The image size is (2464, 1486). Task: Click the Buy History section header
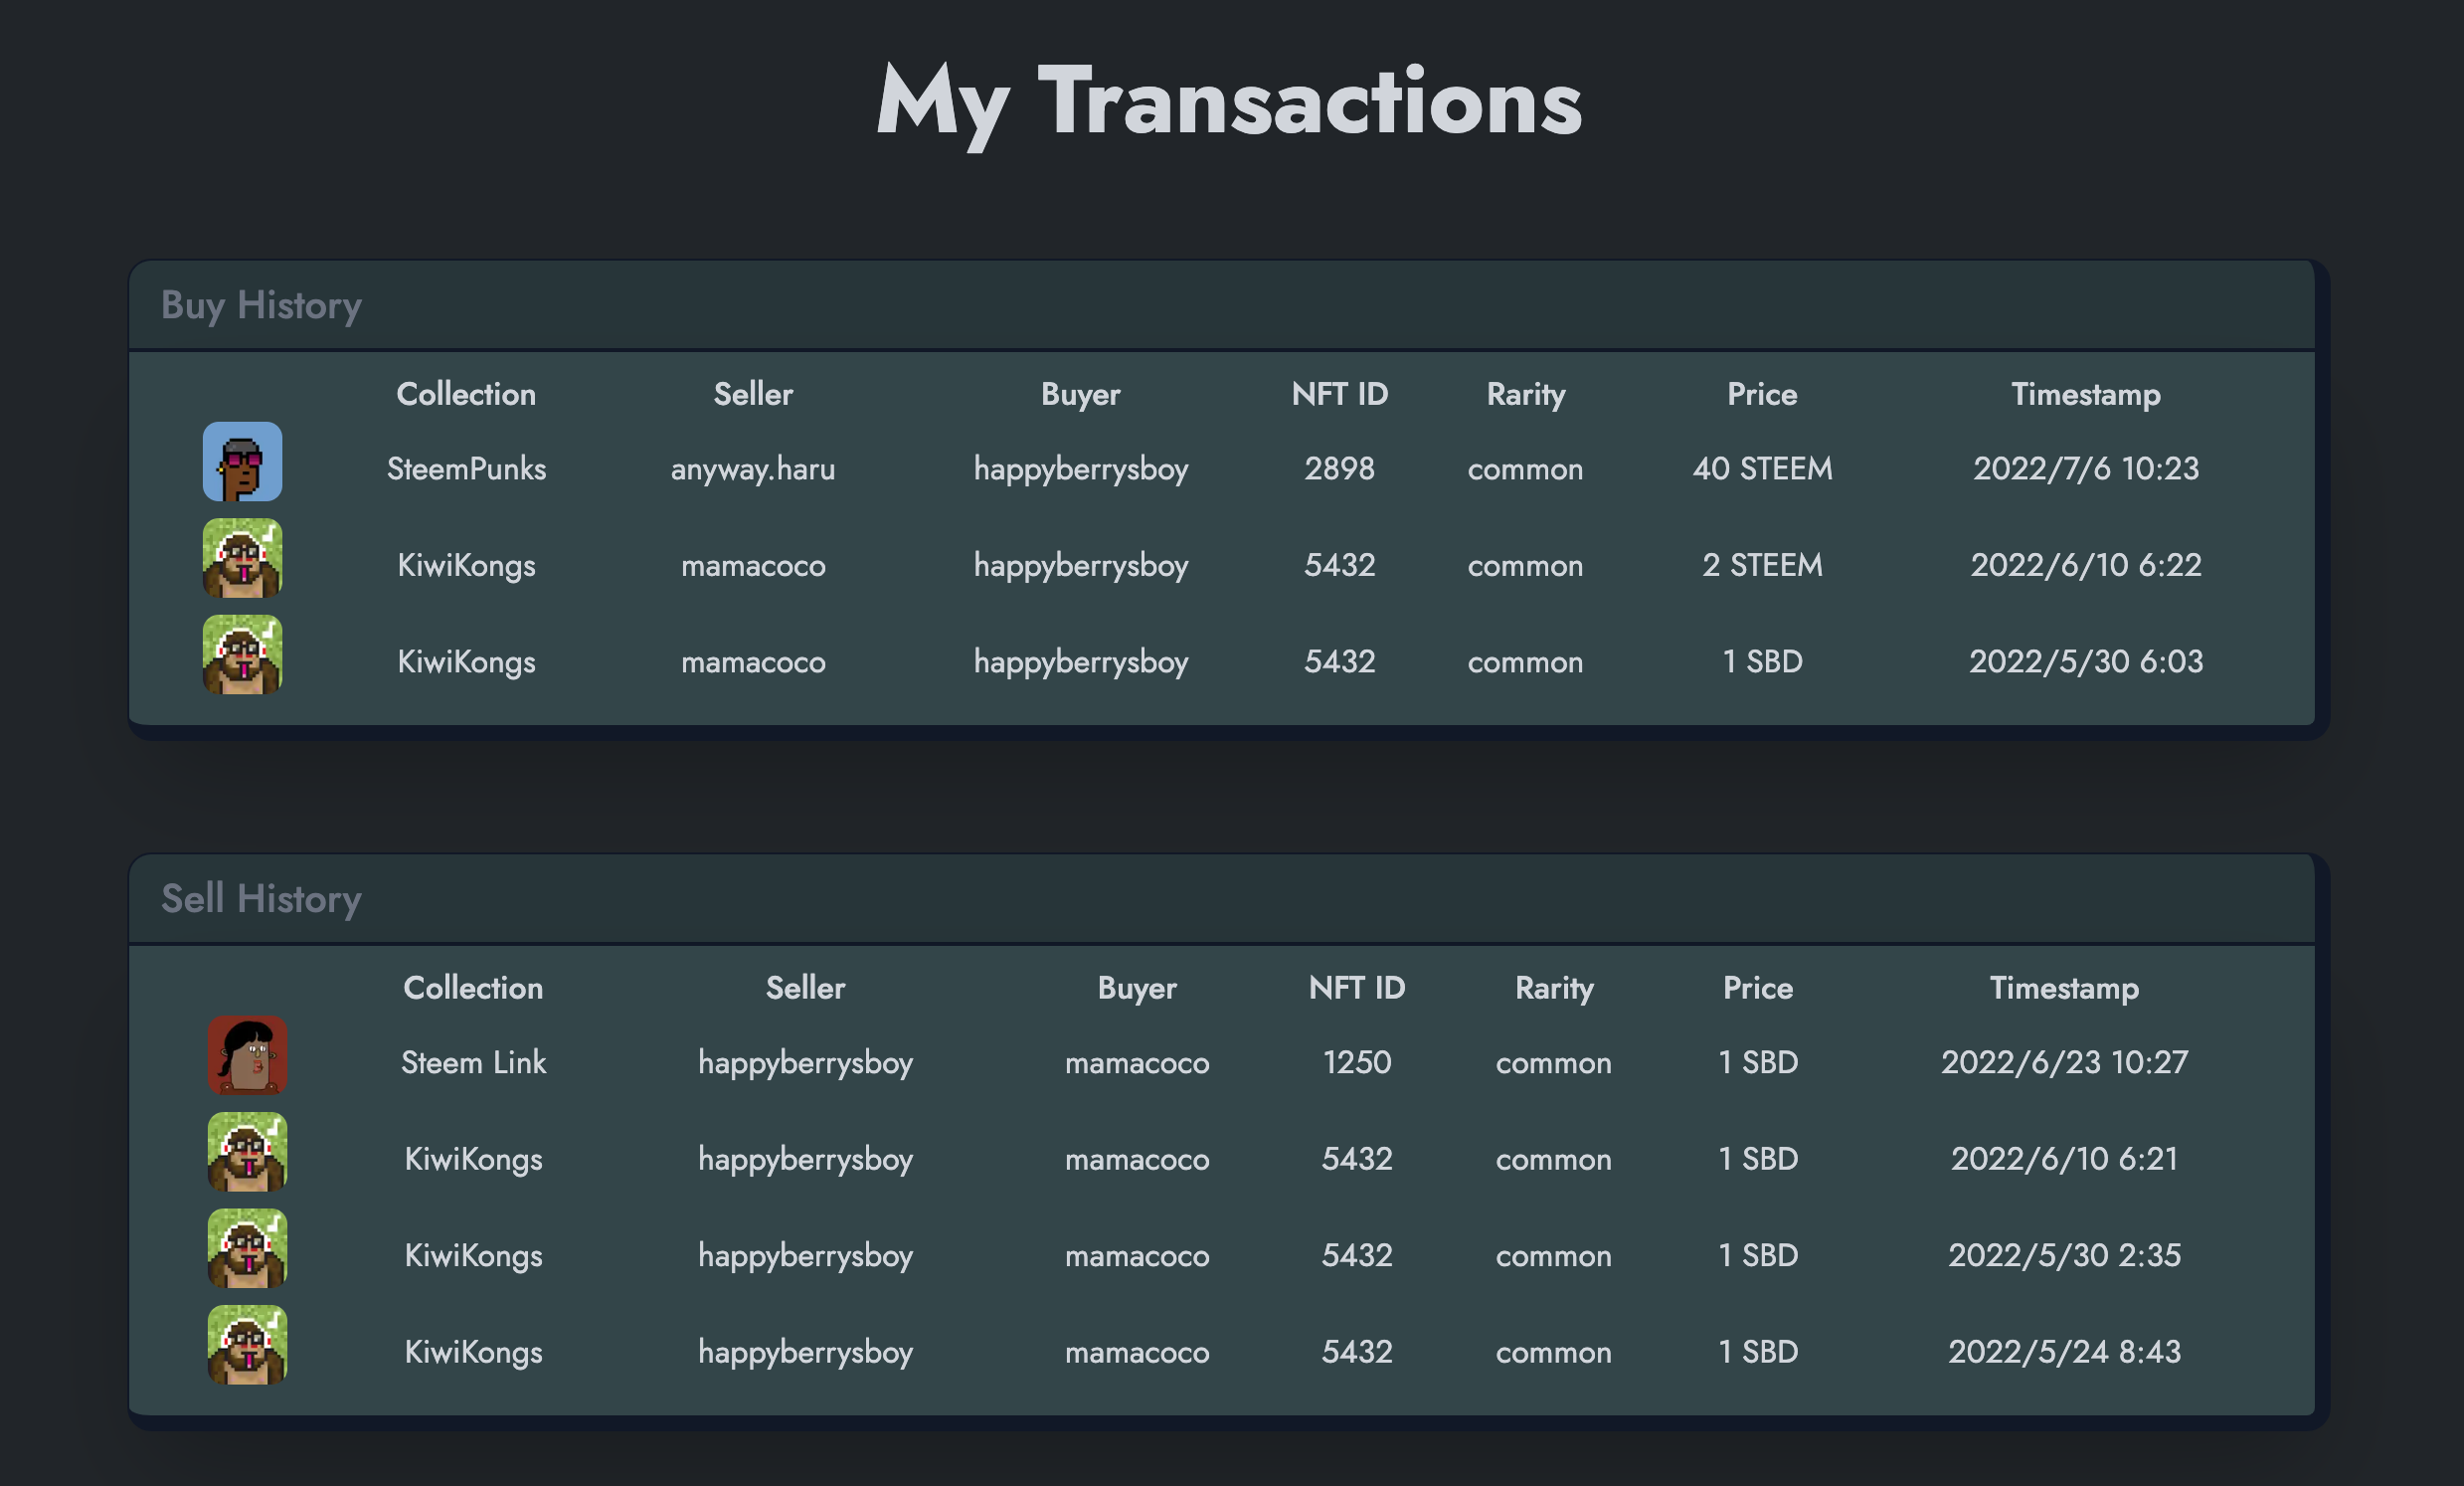(261, 305)
